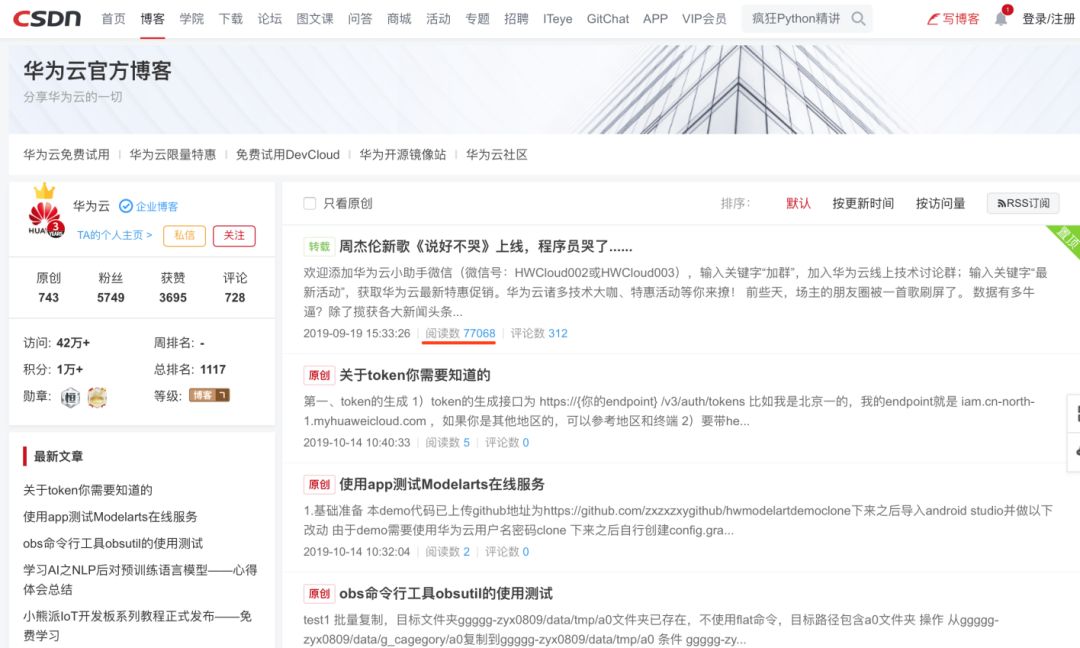Click the 华为云 username
The height and width of the screenshot is (648, 1080).
point(92,206)
